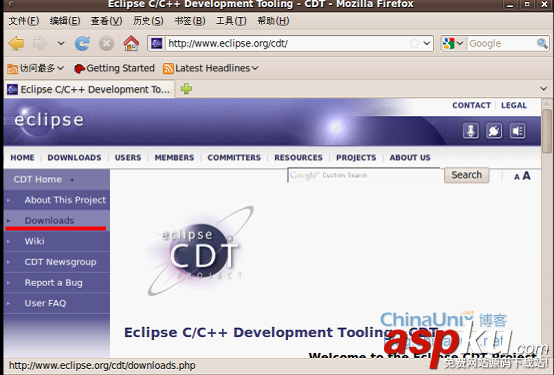Click the eclipse CDT project logo image
554x375 pixels.
pyautogui.click(x=200, y=251)
